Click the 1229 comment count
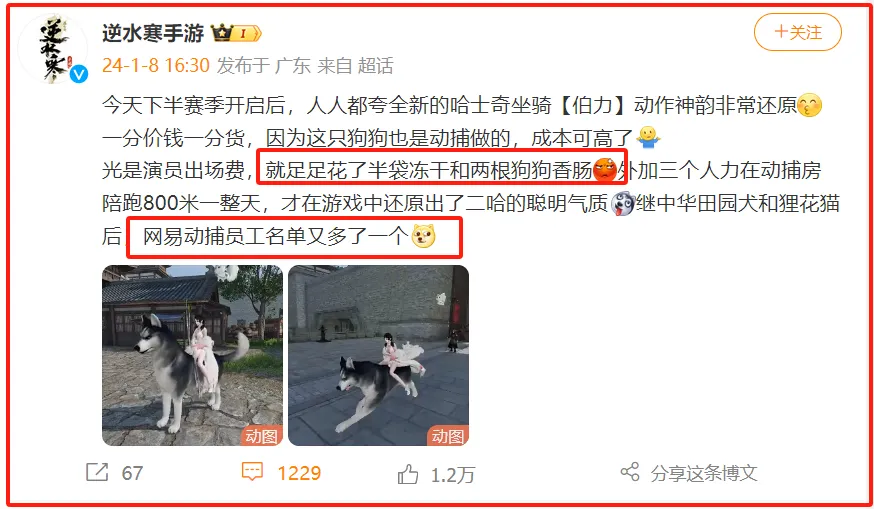The width and height of the screenshot is (874, 509). [299, 473]
